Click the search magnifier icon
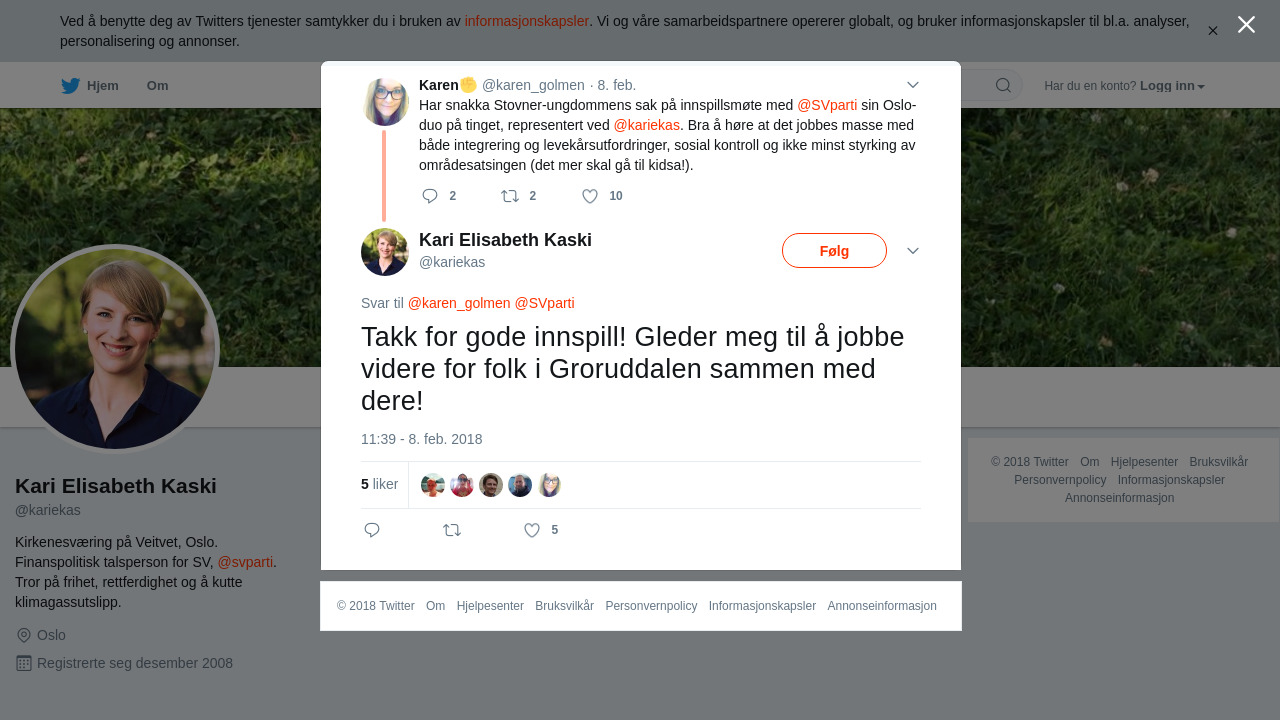Image resolution: width=1280 pixels, height=720 pixels. pos(1003,85)
